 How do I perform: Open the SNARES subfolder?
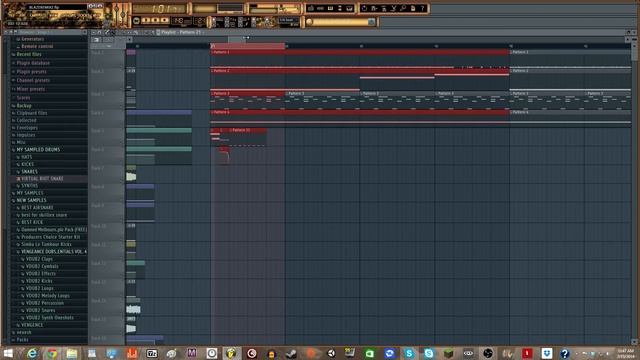tap(29, 172)
